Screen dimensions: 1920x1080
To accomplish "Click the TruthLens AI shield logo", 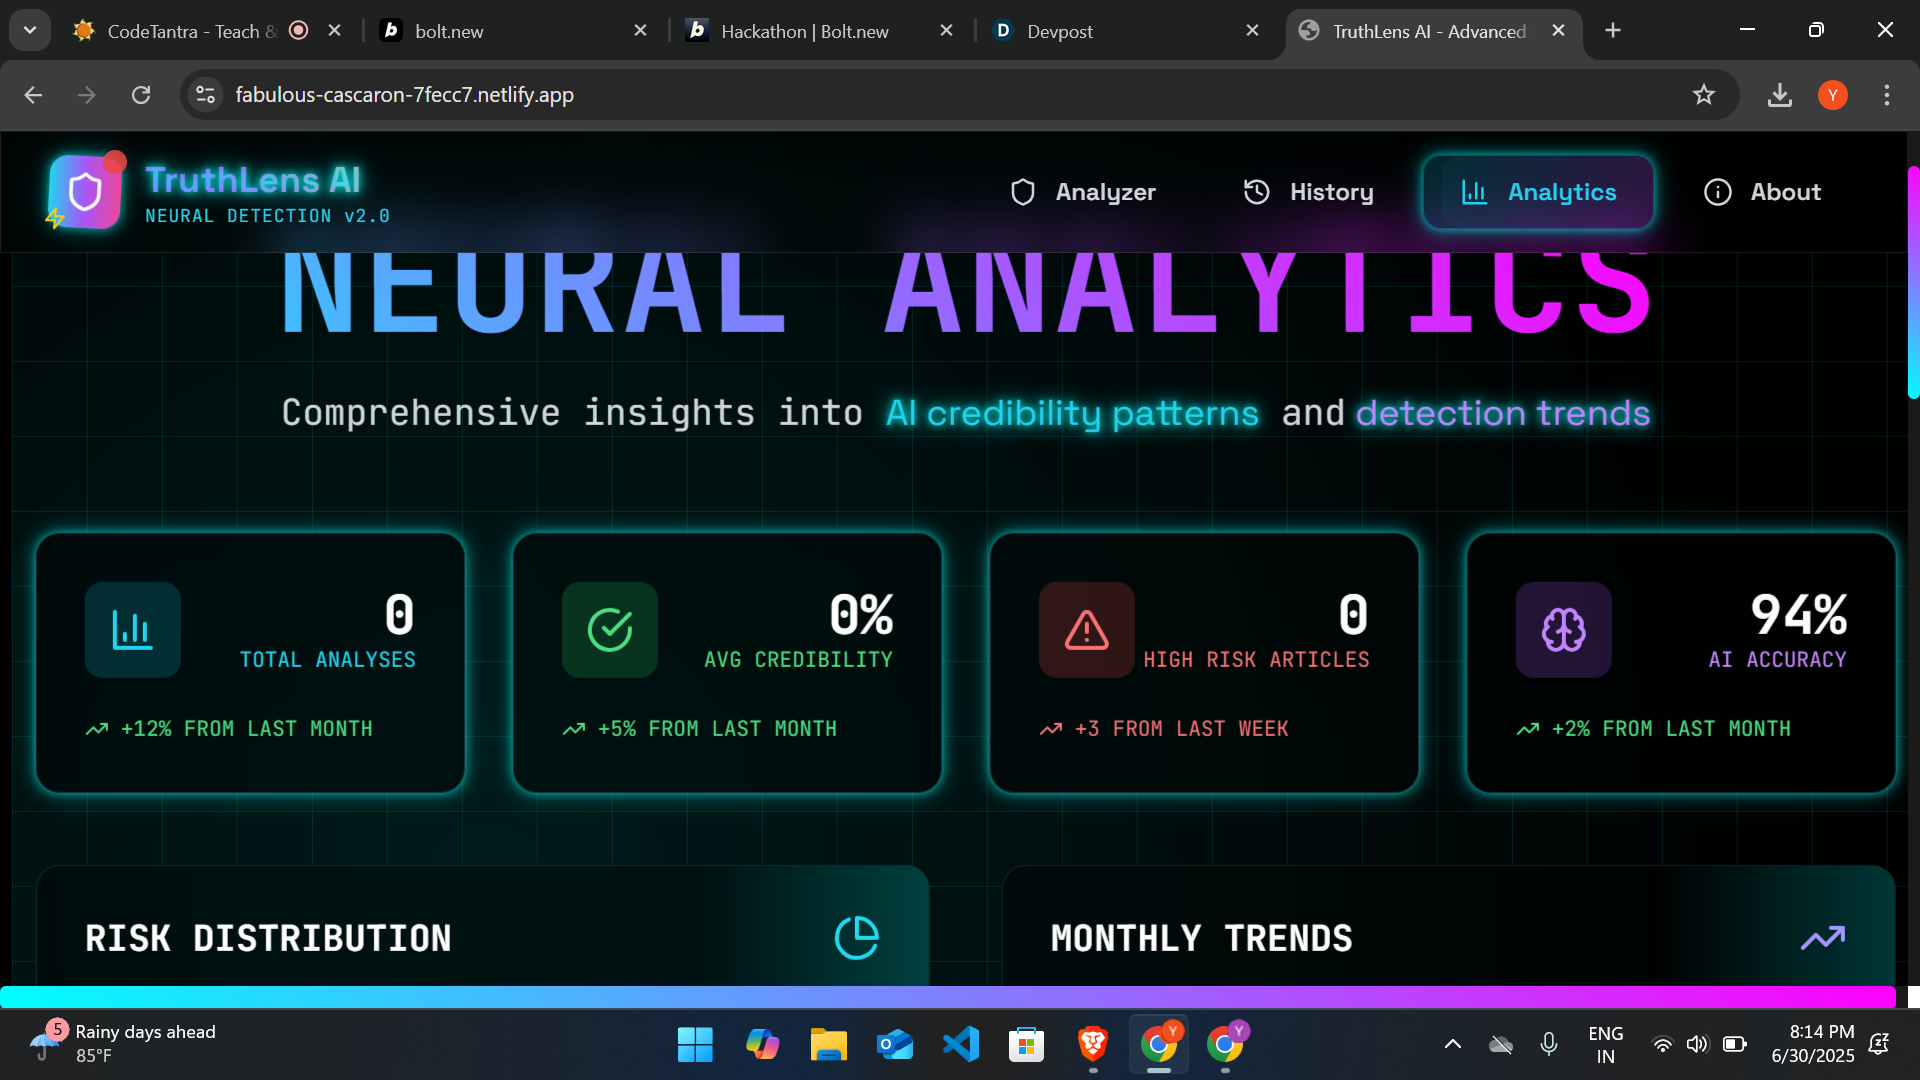I will [85, 191].
